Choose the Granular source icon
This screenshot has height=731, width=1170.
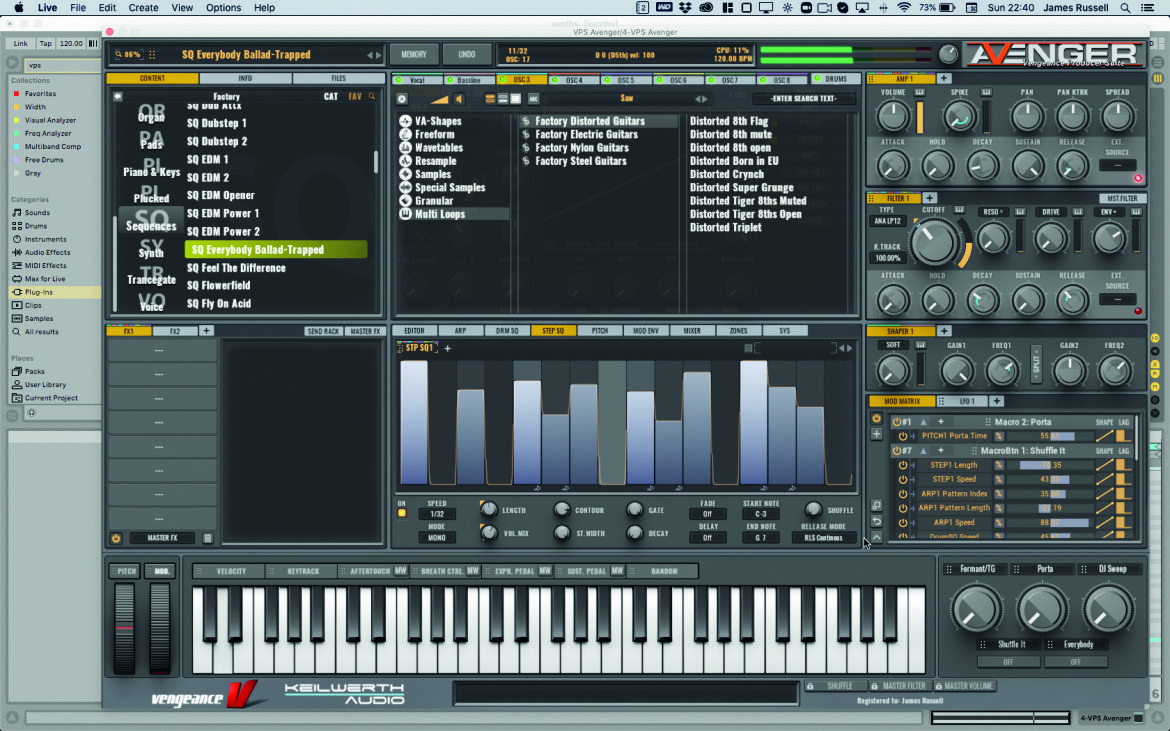(405, 201)
